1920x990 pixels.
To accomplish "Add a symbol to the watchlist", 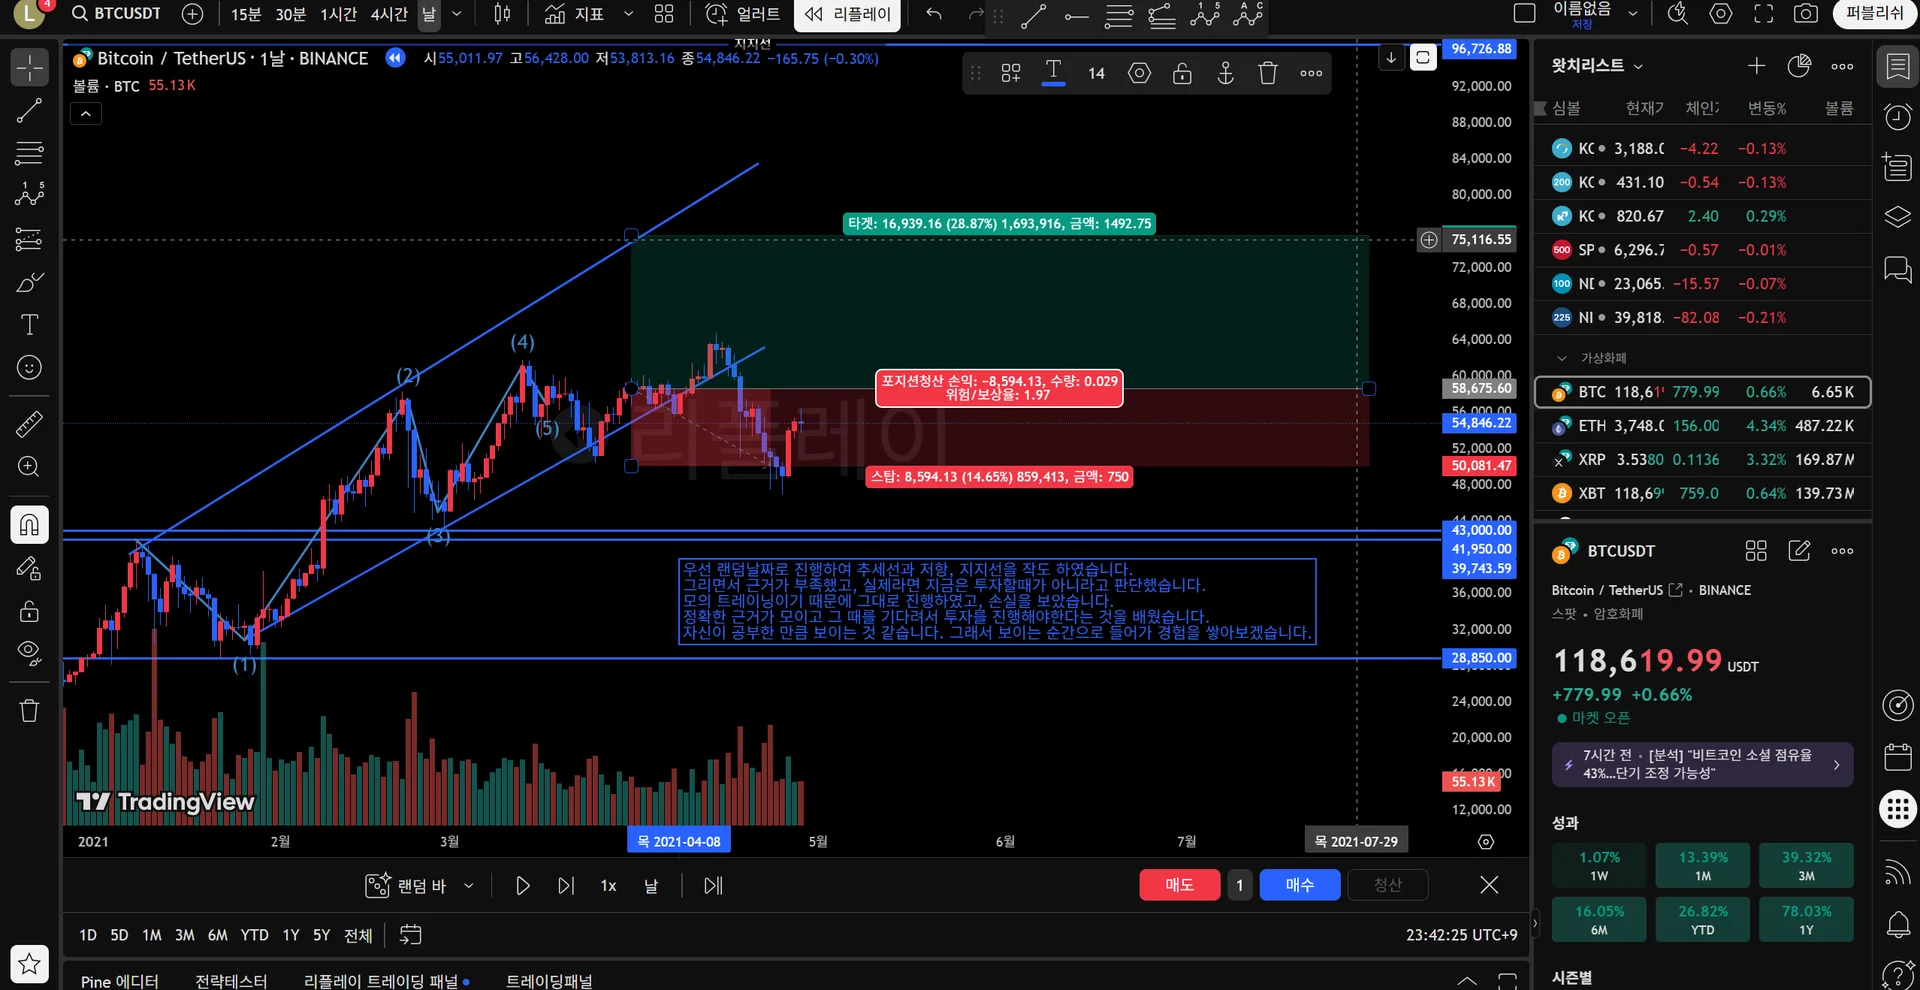I will pos(1756,66).
